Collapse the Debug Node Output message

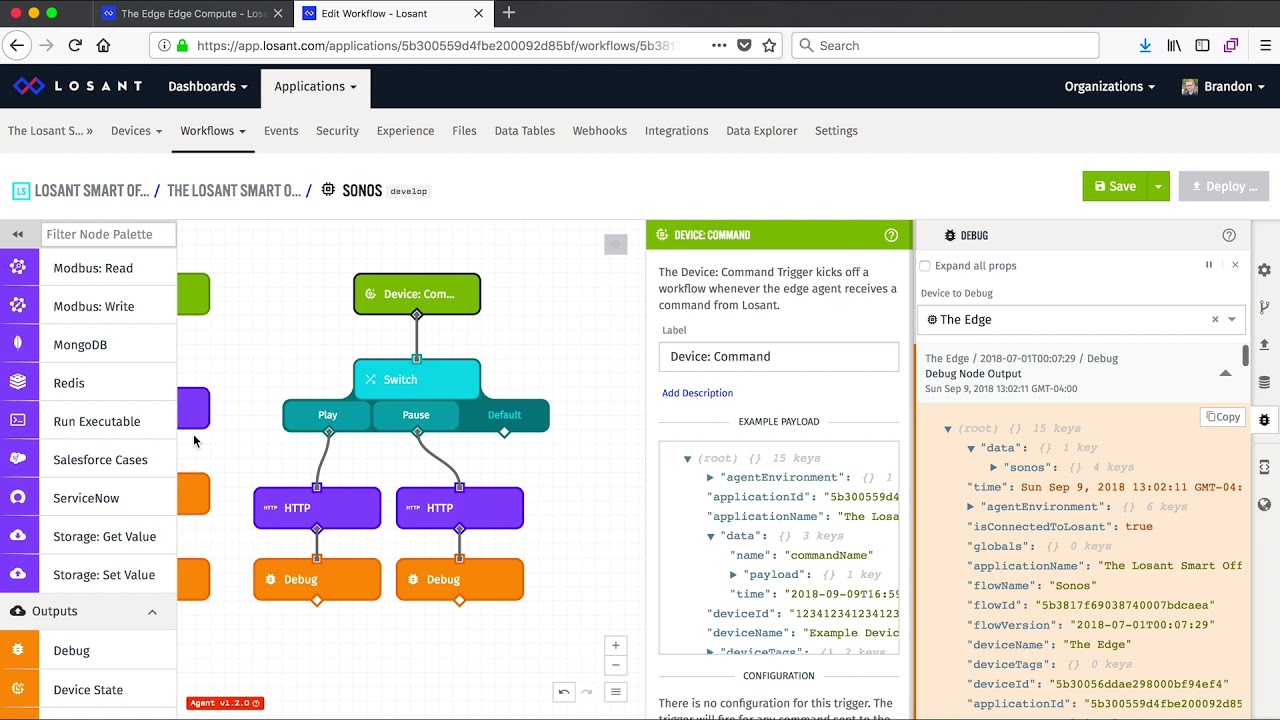(x=1225, y=373)
